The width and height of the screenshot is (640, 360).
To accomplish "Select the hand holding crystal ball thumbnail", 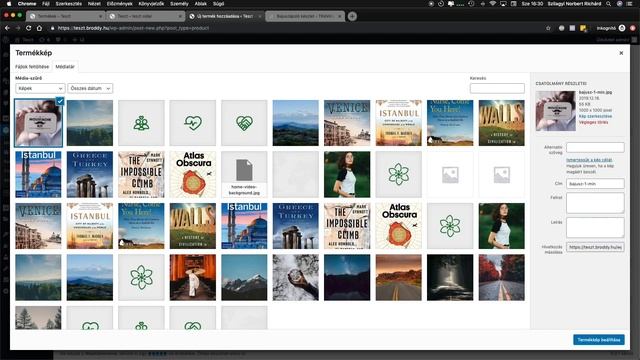I will [x=296, y=278].
